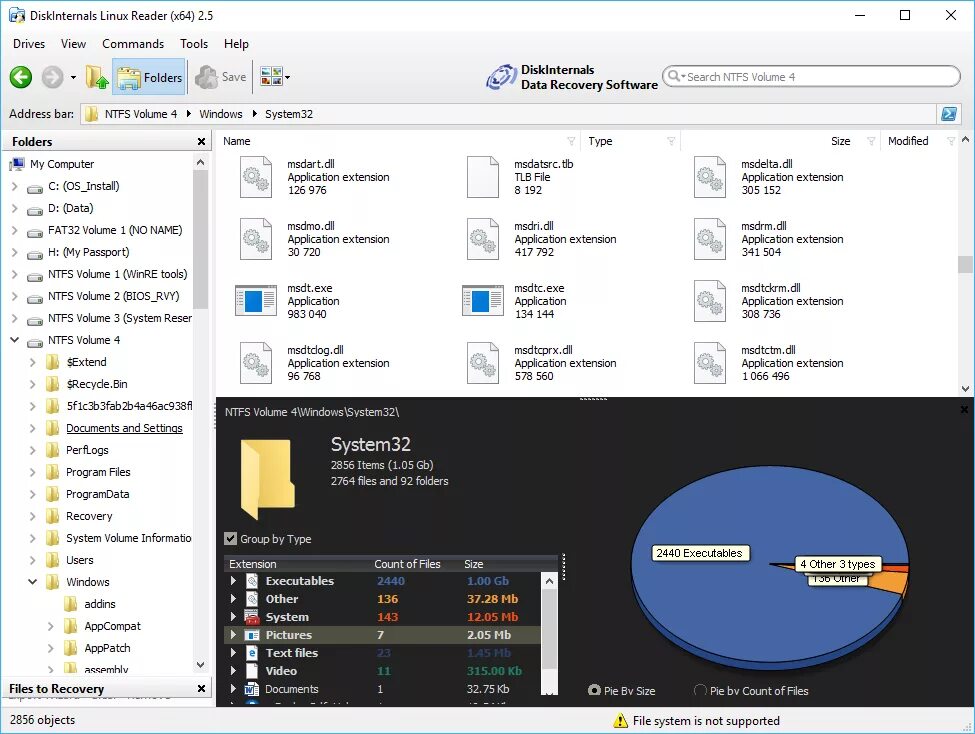Open the Help menu
Viewport: 975px width, 734px height.
coord(236,44)
